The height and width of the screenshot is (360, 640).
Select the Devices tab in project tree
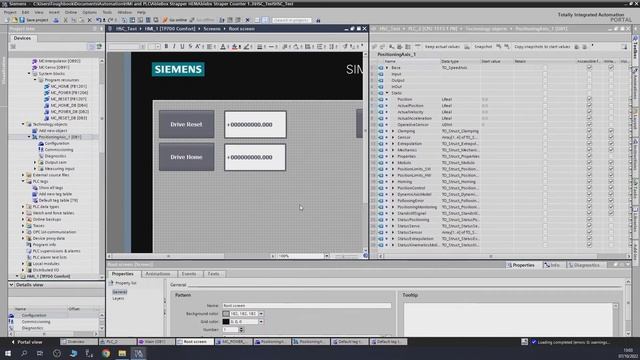click(22, 38)
